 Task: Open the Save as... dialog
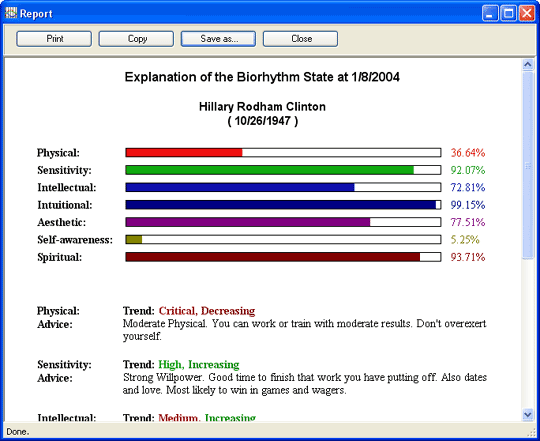coord(218,39)
